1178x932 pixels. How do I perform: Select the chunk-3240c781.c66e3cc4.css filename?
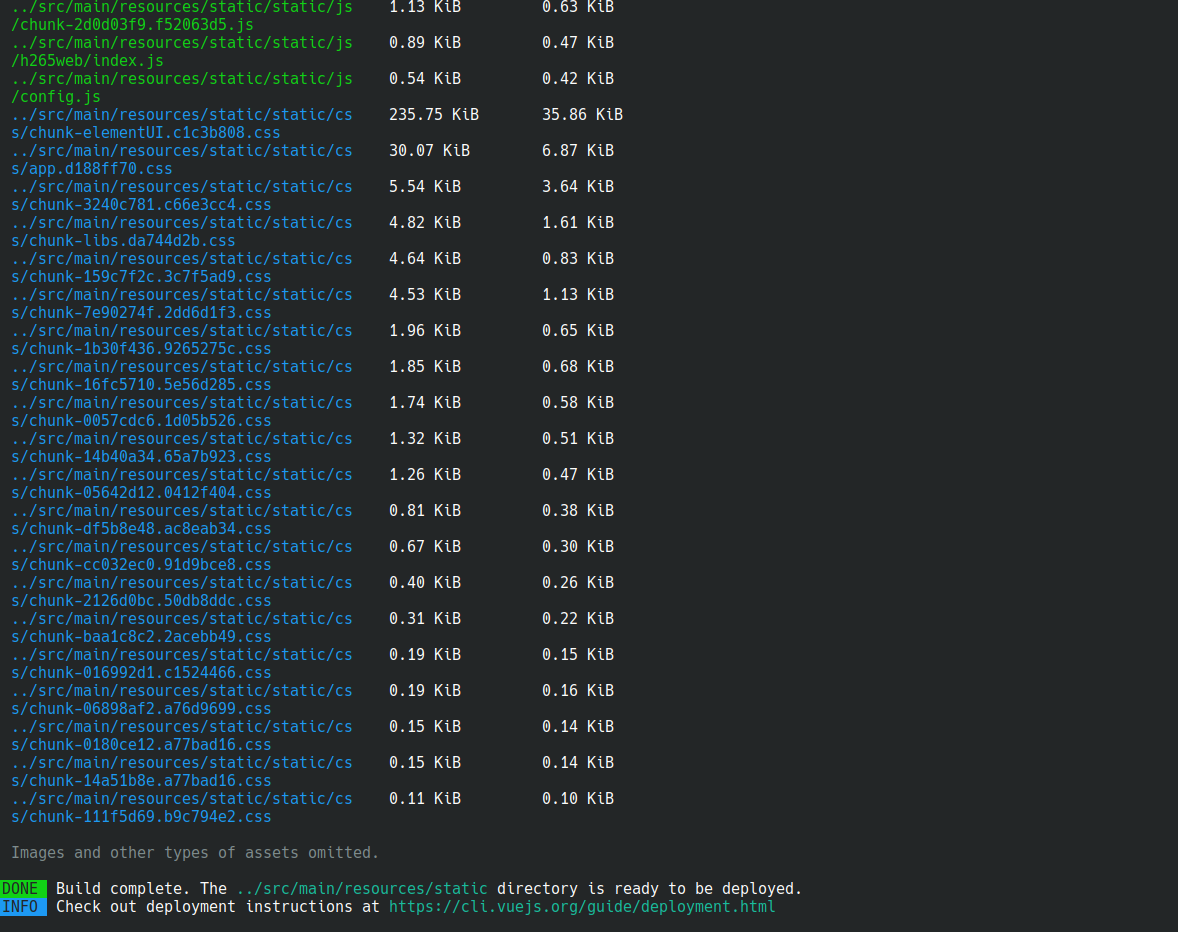pos(141,205)
